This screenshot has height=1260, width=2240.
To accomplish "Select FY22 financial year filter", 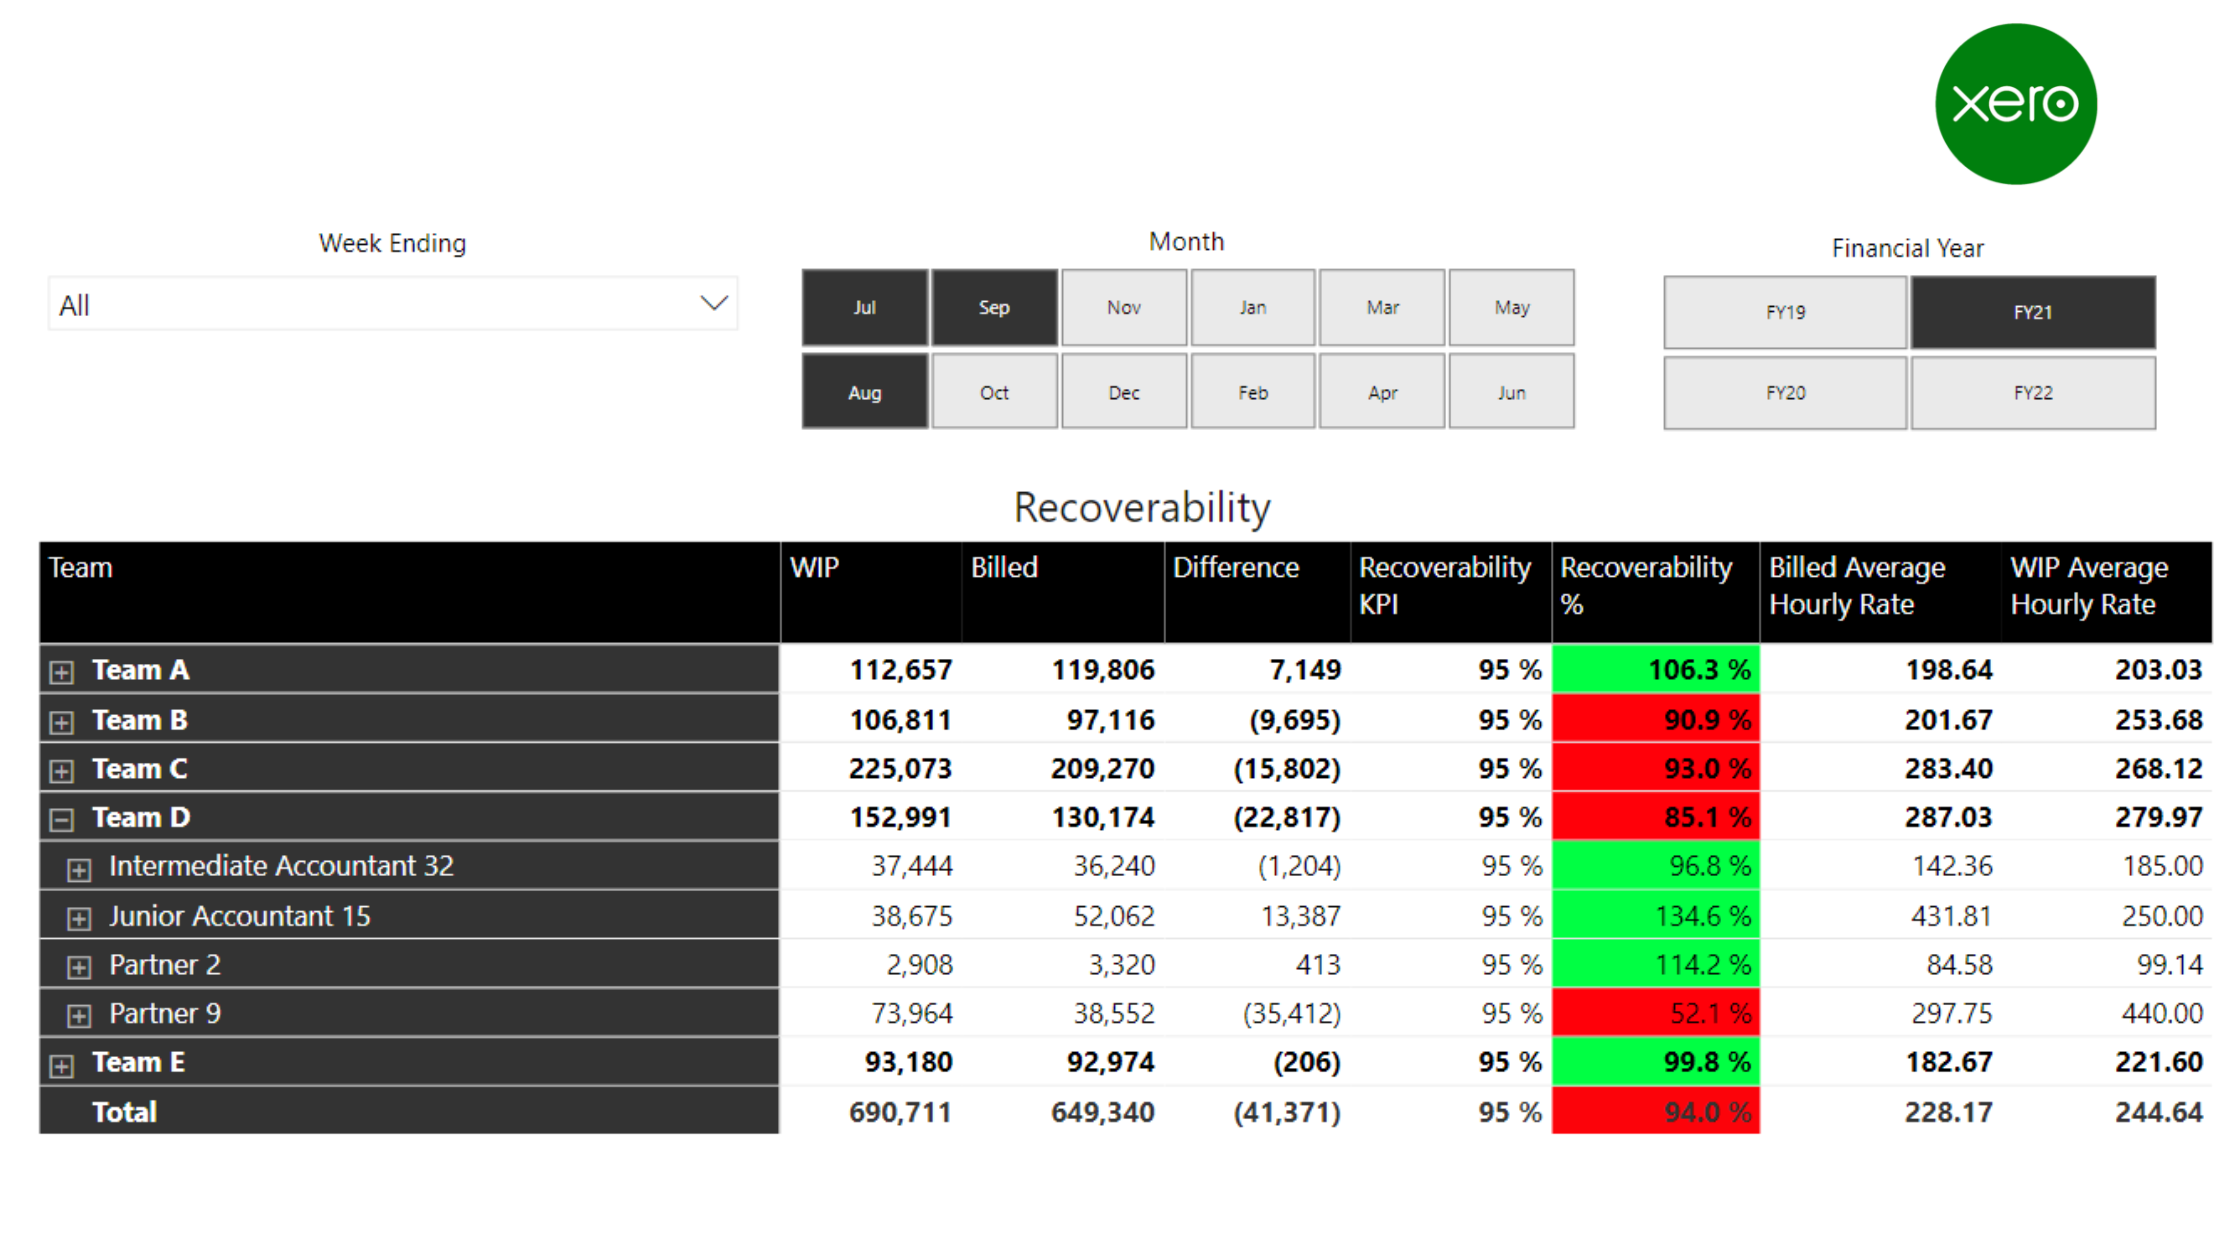I will tap(2032, 392).
